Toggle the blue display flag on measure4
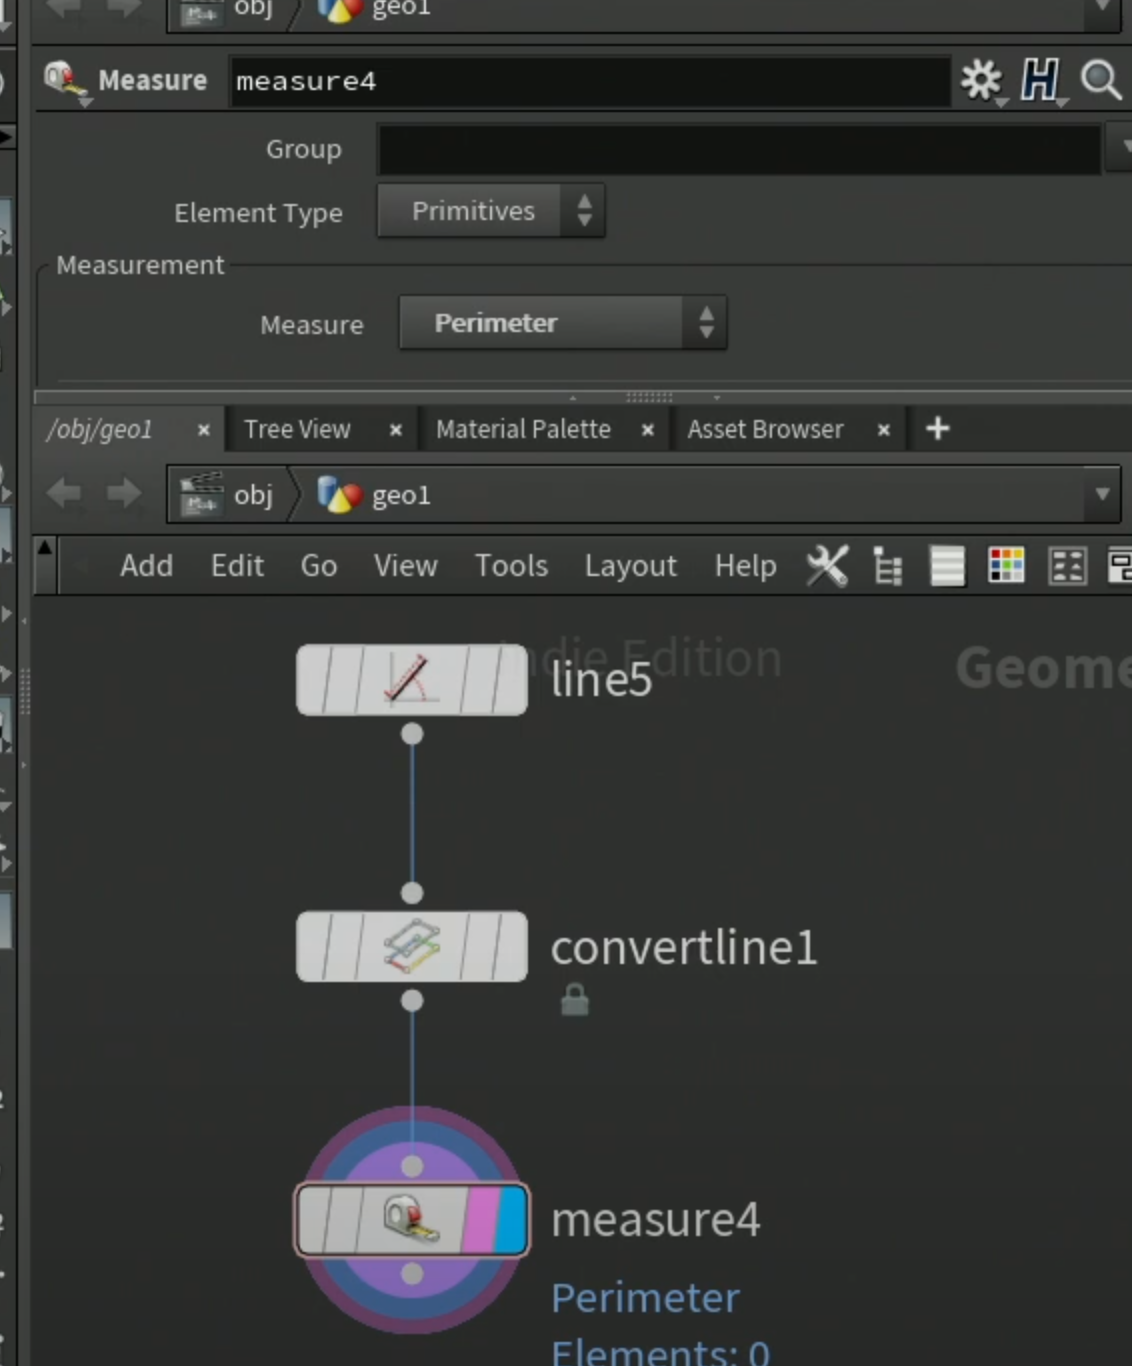 point(512,1219)
